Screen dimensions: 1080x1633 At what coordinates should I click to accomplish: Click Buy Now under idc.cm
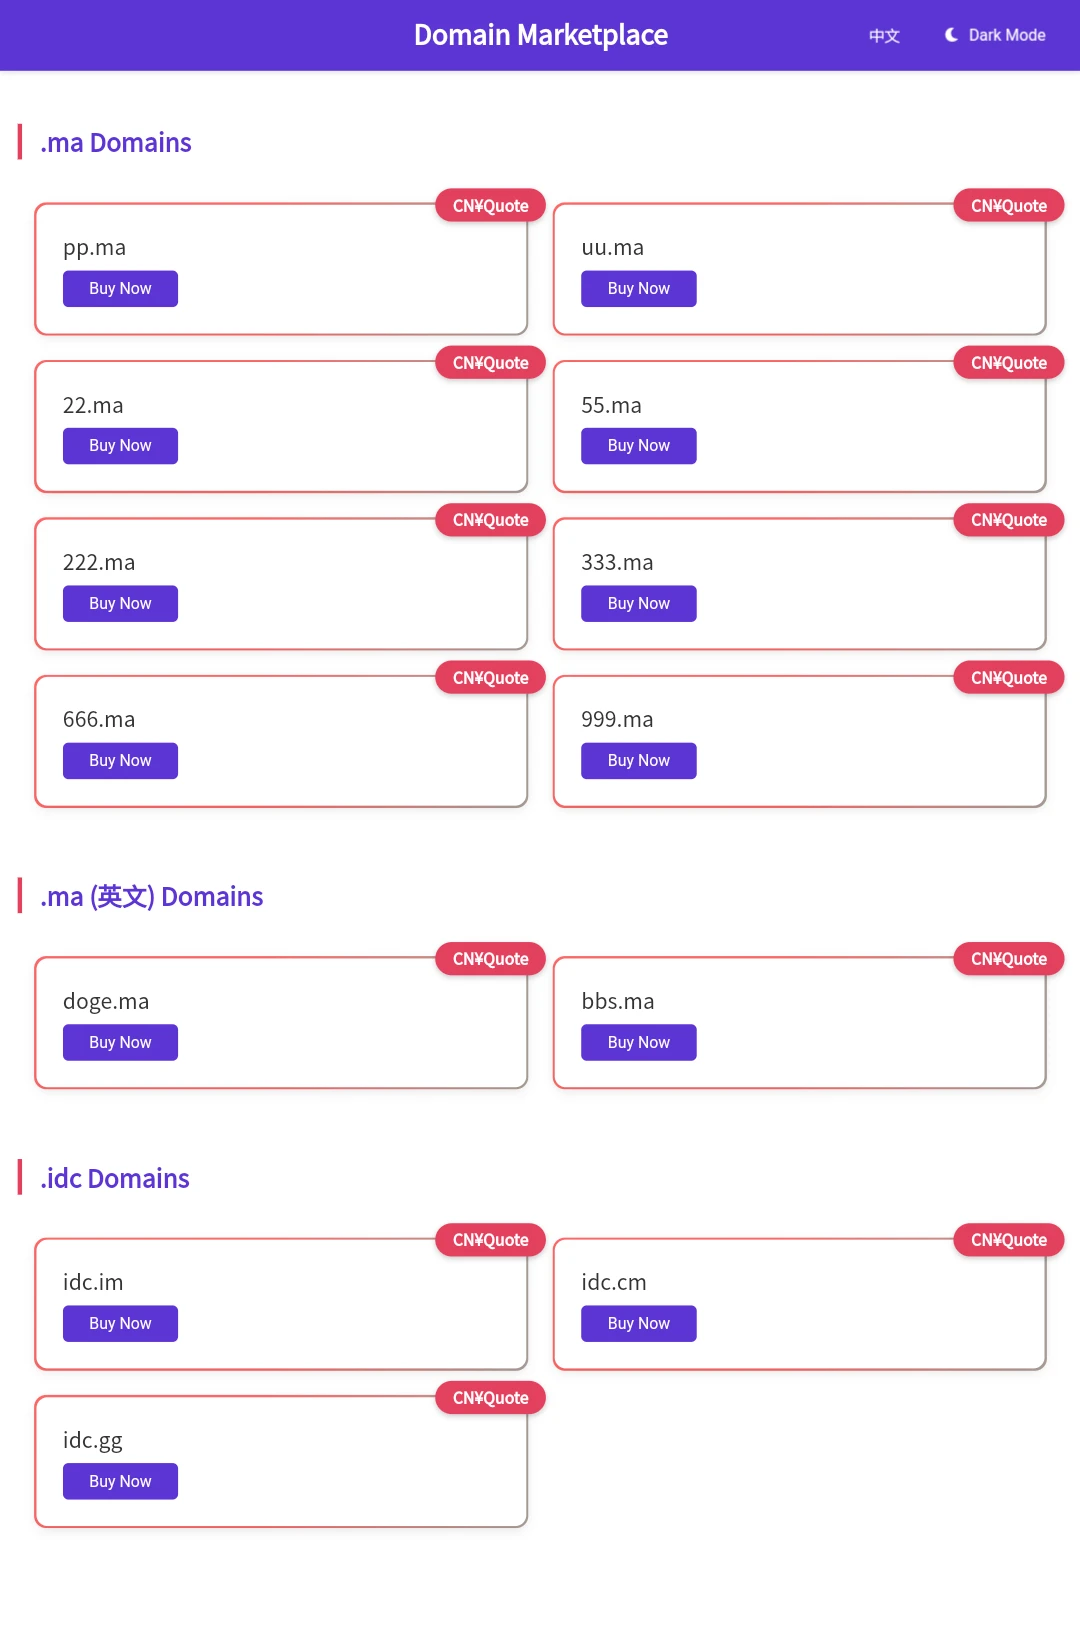639,1324
